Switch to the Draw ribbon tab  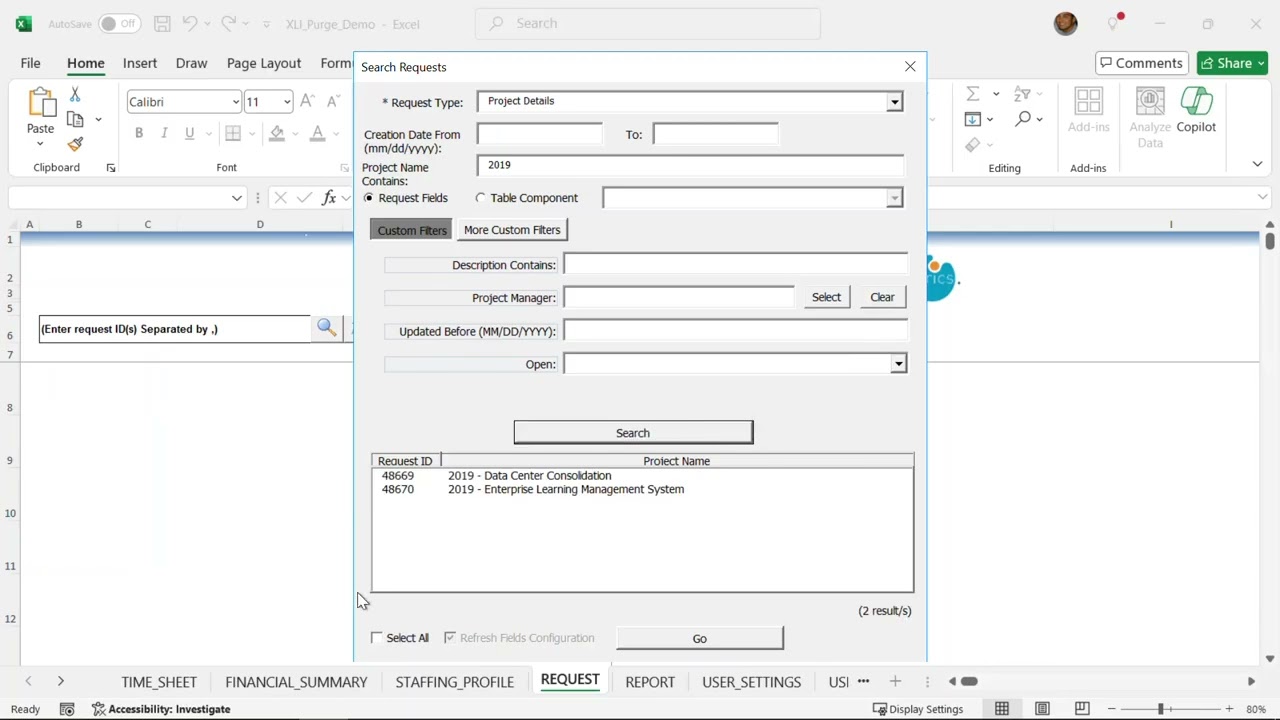(x=191, y=63)
